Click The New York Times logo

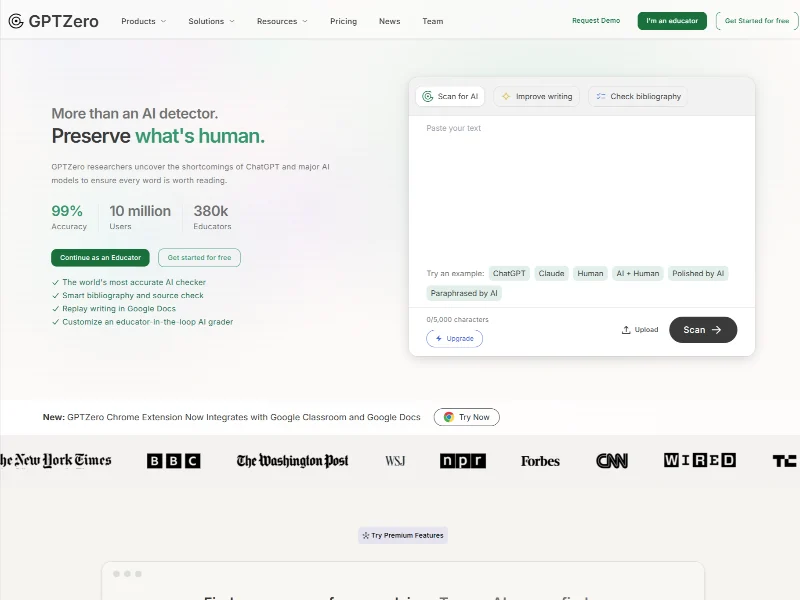55,460
